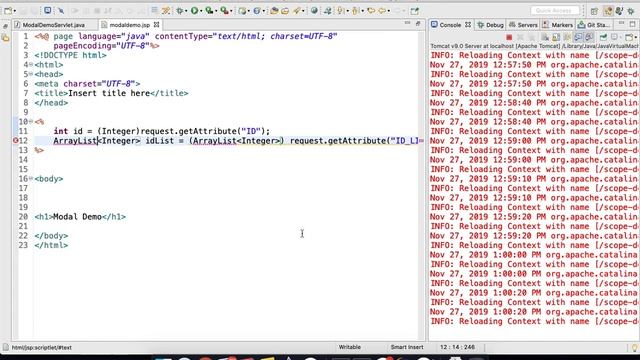Collapse the head tag fold on line 5
The height and width of the screenshot is (360, 640).
point(31,74)
